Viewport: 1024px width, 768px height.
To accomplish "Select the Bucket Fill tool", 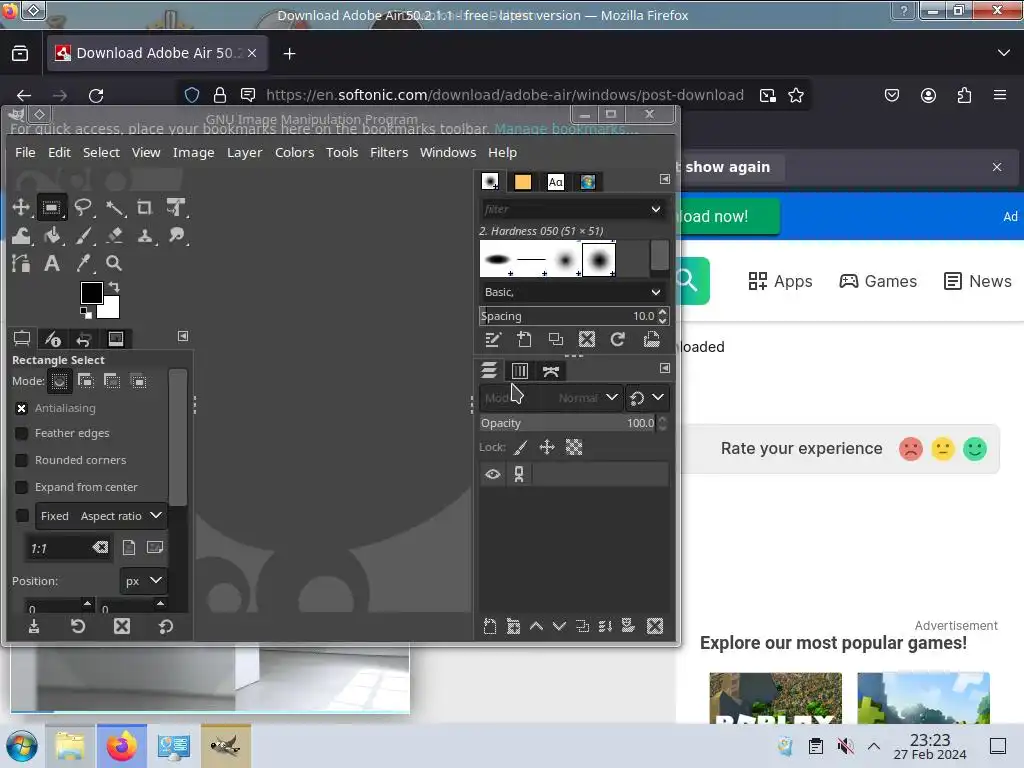I will click(52, 236).
